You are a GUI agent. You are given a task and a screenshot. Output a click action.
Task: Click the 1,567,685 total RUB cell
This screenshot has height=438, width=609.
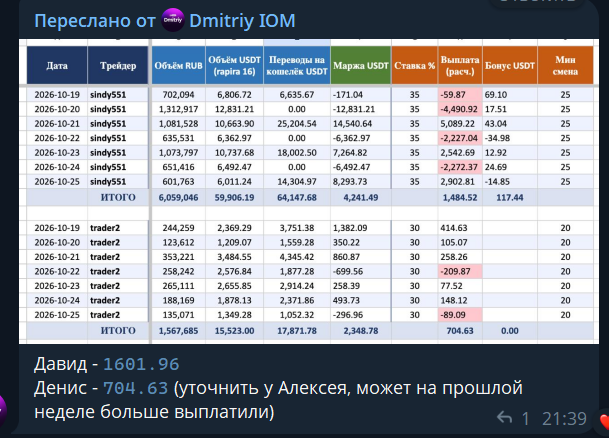coord(178,331)
